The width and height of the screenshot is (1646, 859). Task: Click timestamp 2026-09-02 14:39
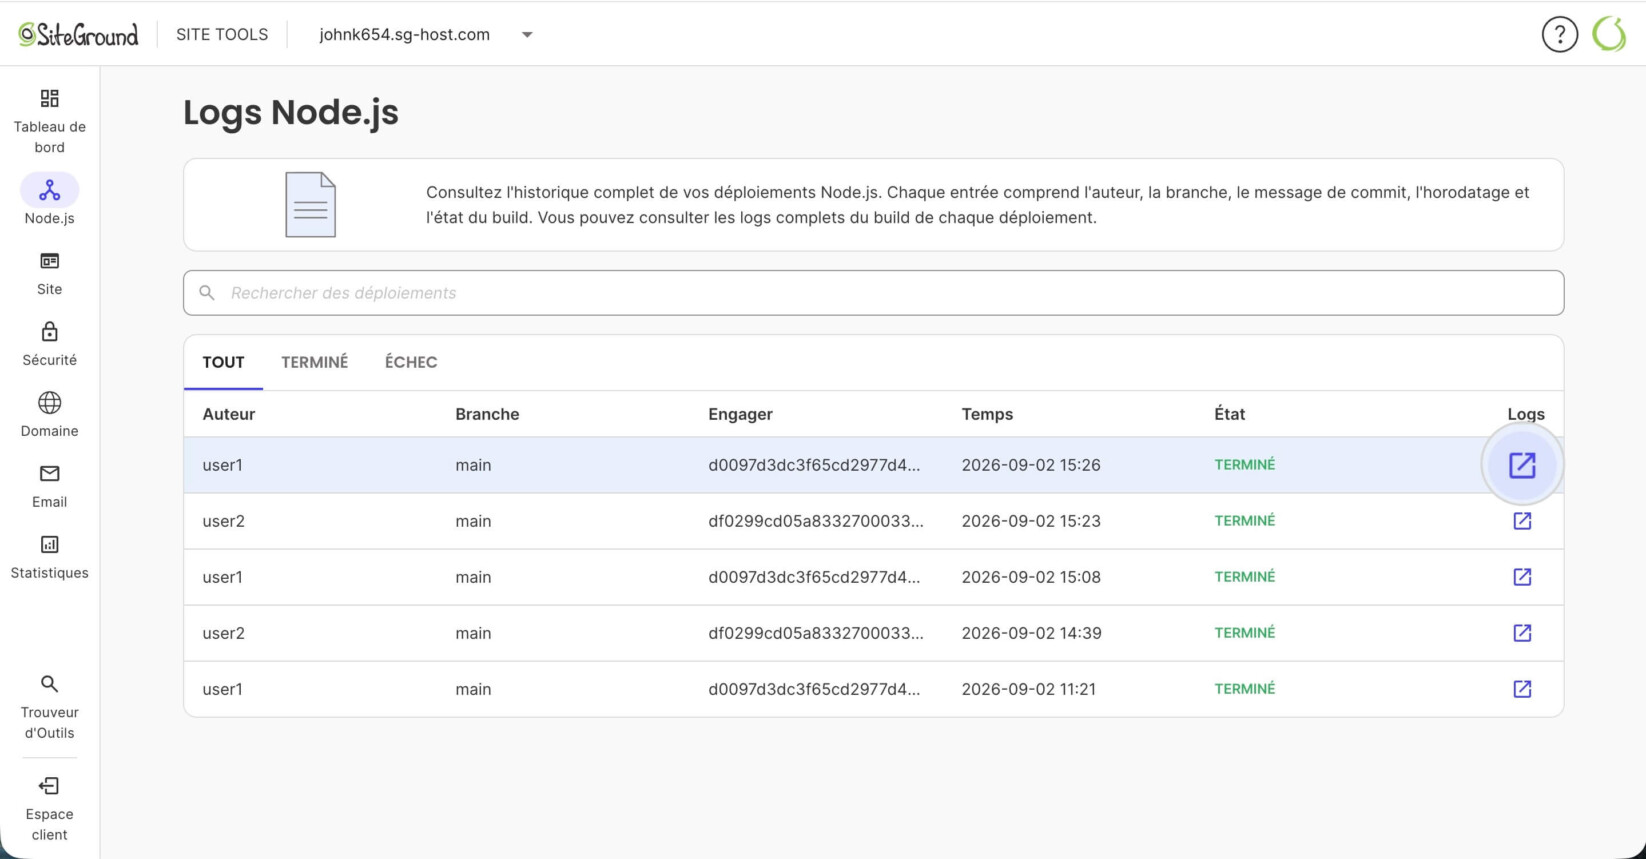pyautogui.click(x=1031, y=633)
